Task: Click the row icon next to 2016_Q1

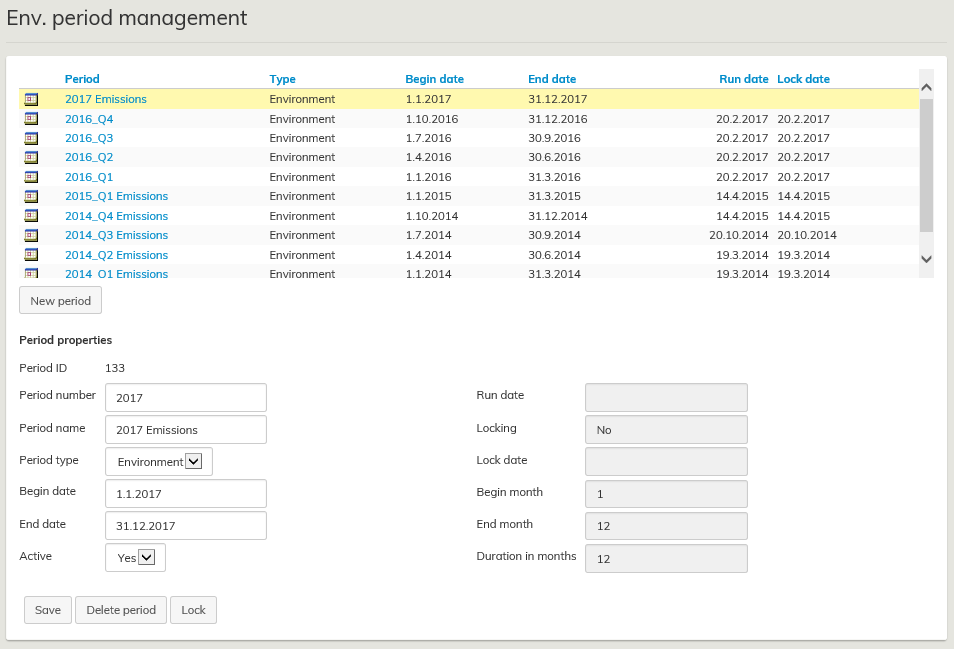Action: (31, 177)
